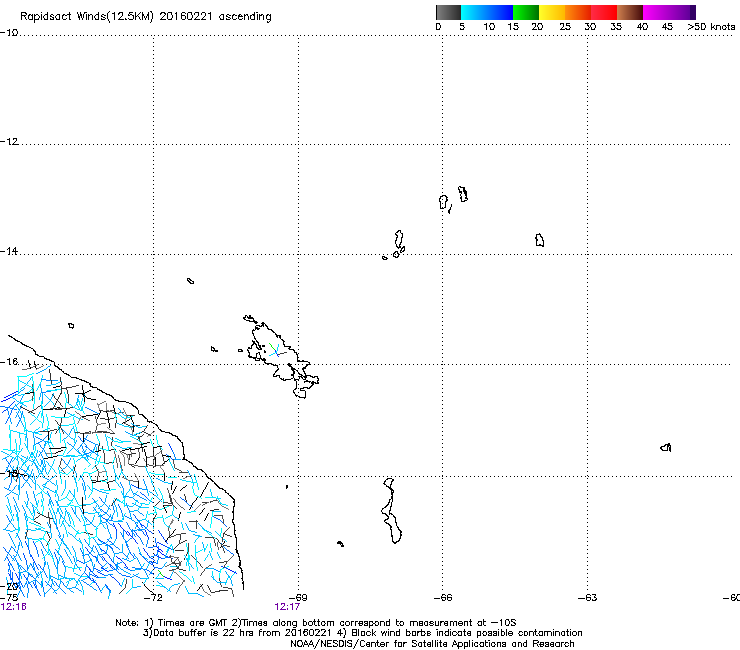Image resolution: width=740 pixels, height=650 pixels.
Task: Click the '-72' longitude axis label
Action: [153, 598]
